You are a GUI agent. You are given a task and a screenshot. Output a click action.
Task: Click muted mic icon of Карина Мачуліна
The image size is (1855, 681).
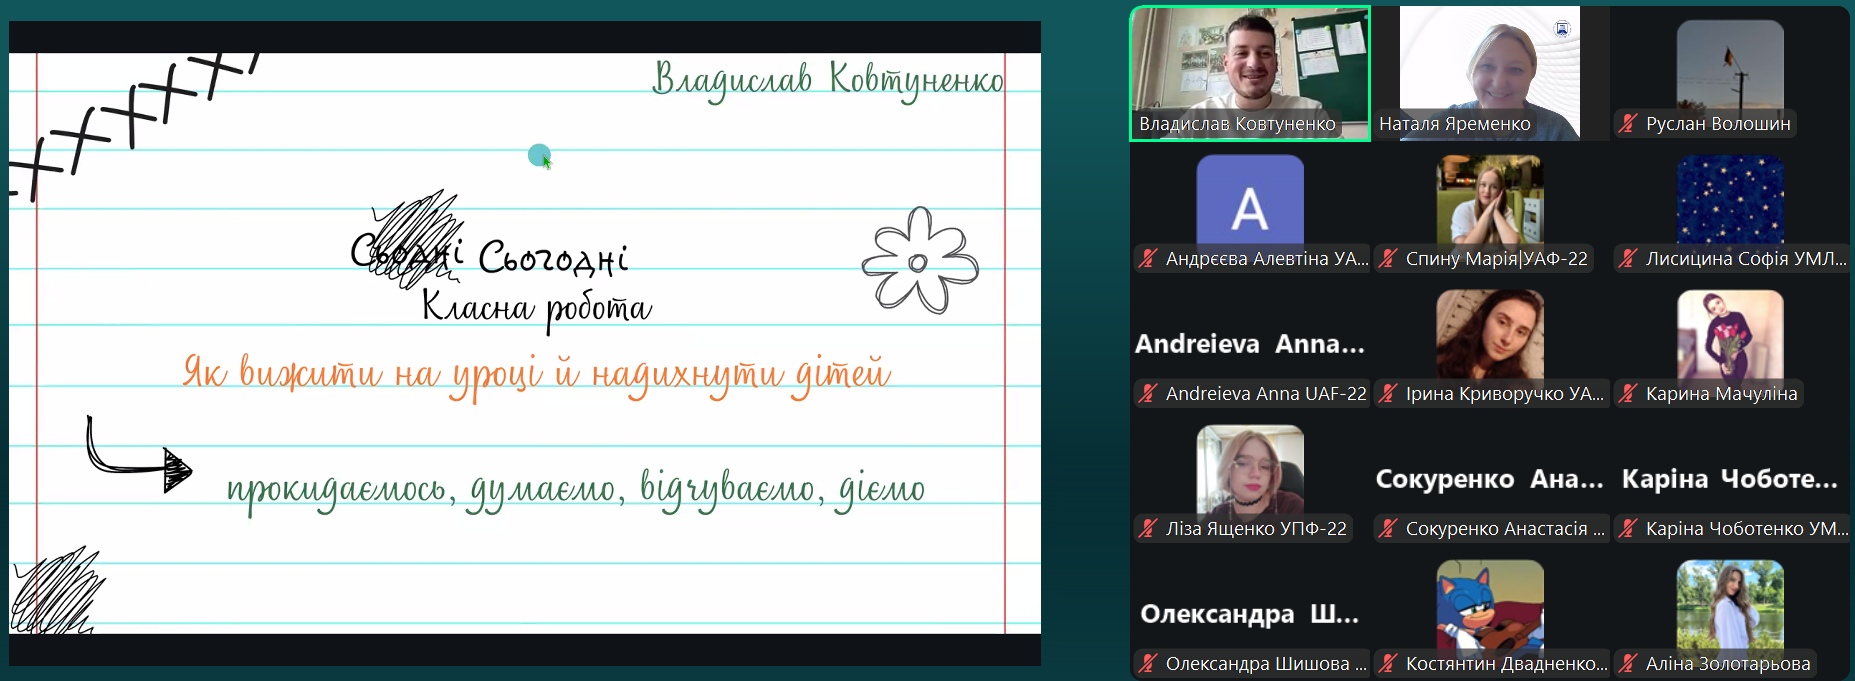point(1628,394)
